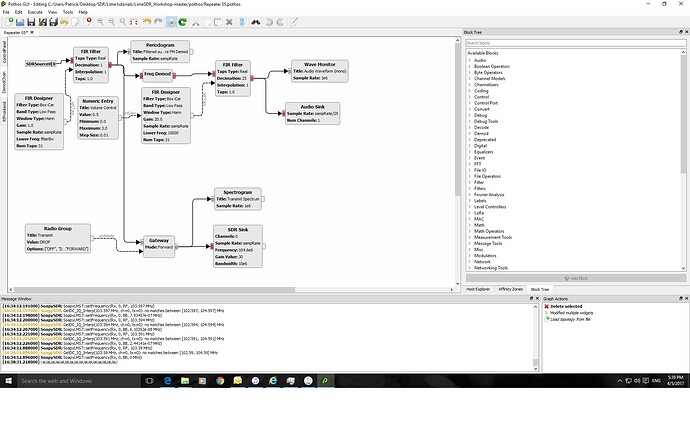Click the Cut scissors toolbar icon
Viewport: 690px width, 431px height.
(196, 21)
